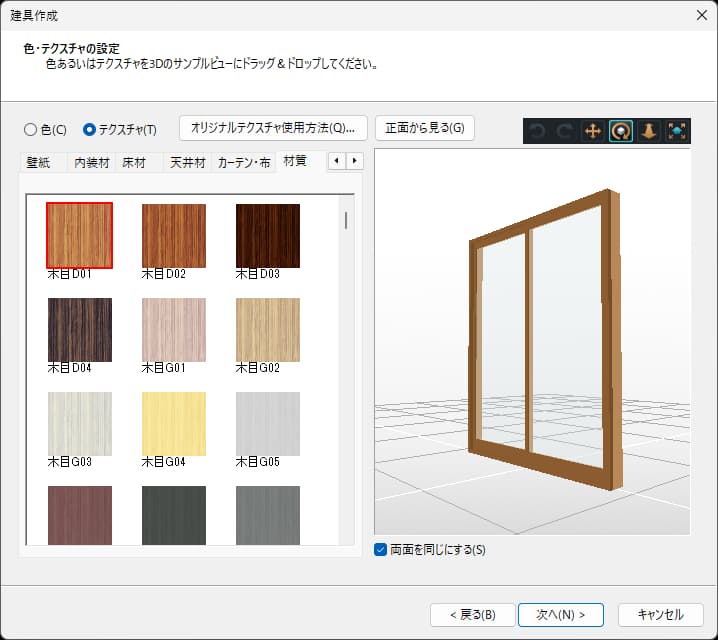Proceed with the 次へ(N) button
The height and width of the screenshot is (640, 718).
point(560,614)
